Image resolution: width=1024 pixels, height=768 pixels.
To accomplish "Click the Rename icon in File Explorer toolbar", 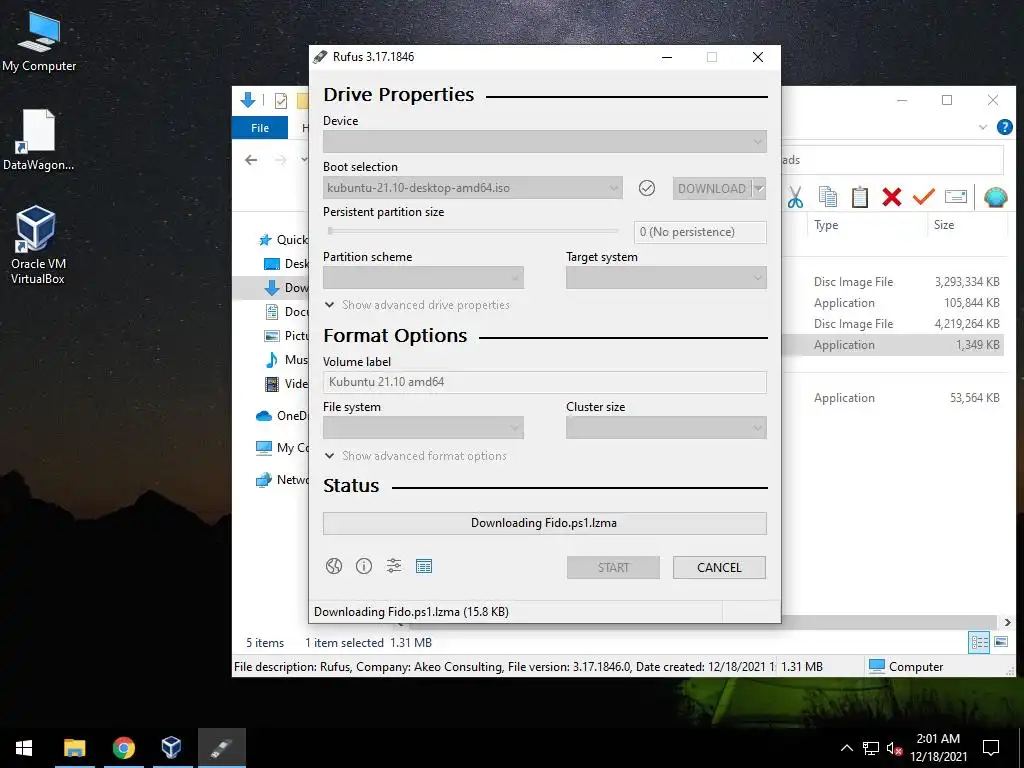I will click(x=955, y=197).
